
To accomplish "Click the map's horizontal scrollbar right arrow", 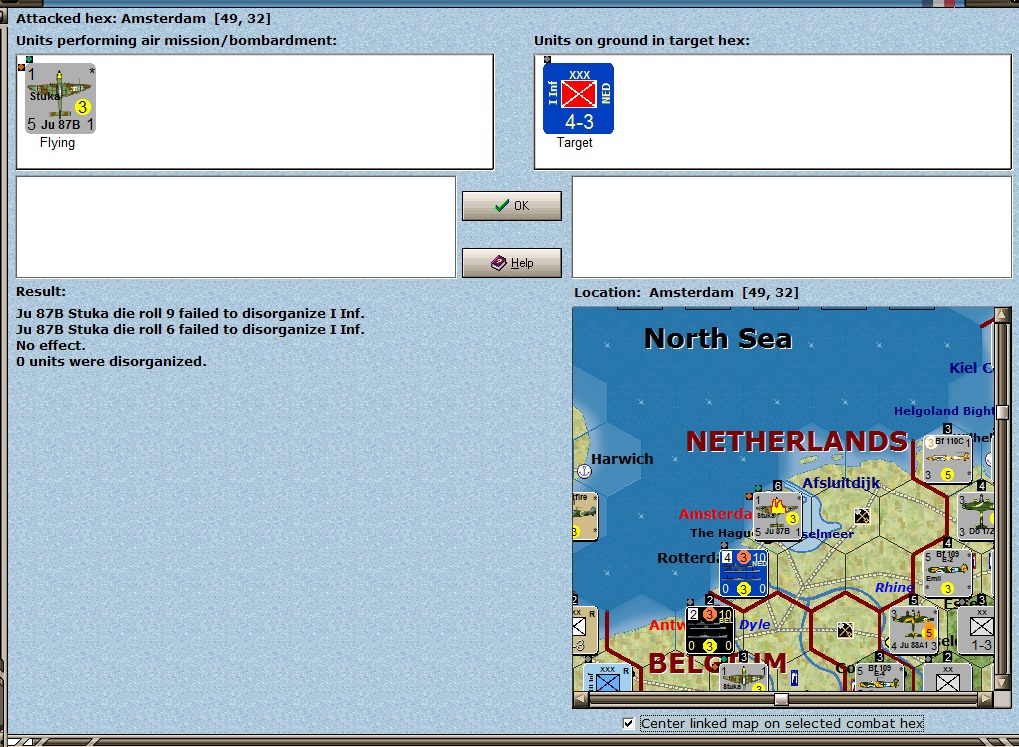I will (x=986, y=700).
